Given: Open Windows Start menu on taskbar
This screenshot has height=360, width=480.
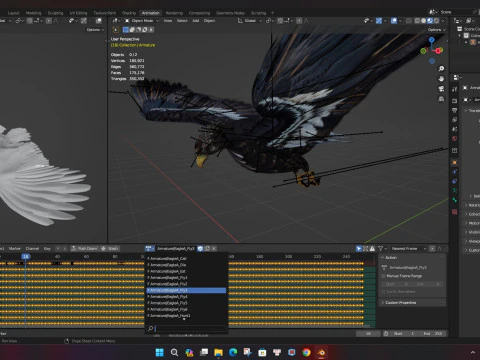Looking at the screenshot, I should pos(160,352).
